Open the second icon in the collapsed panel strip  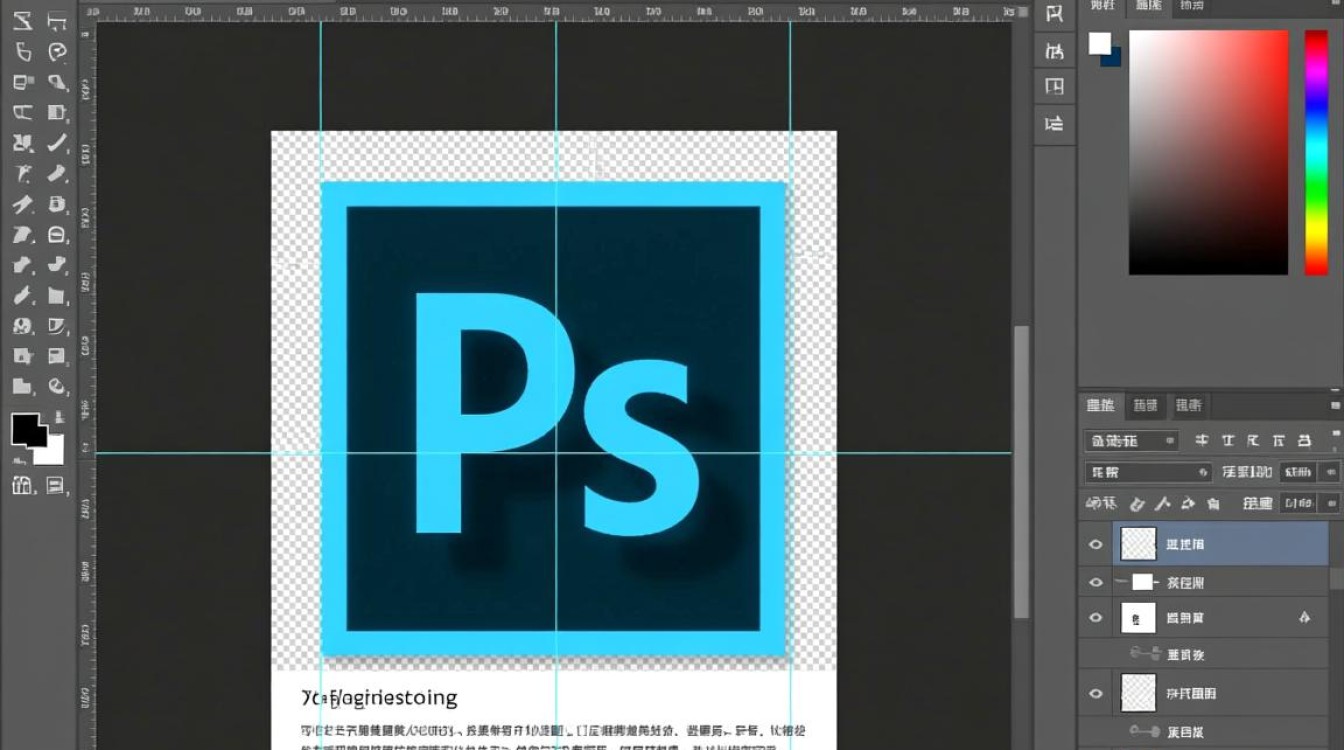tap(1054, 50)
